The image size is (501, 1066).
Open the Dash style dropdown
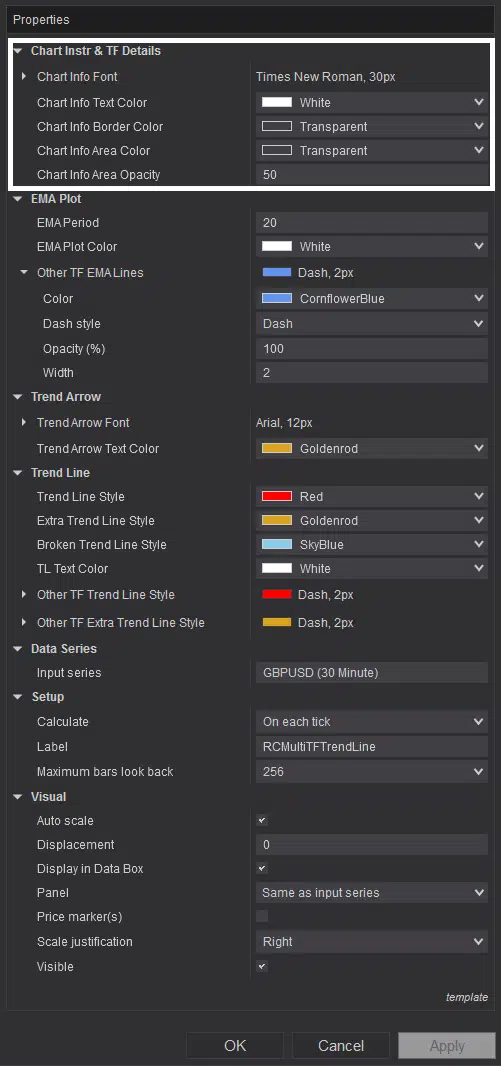coord(372,324)
